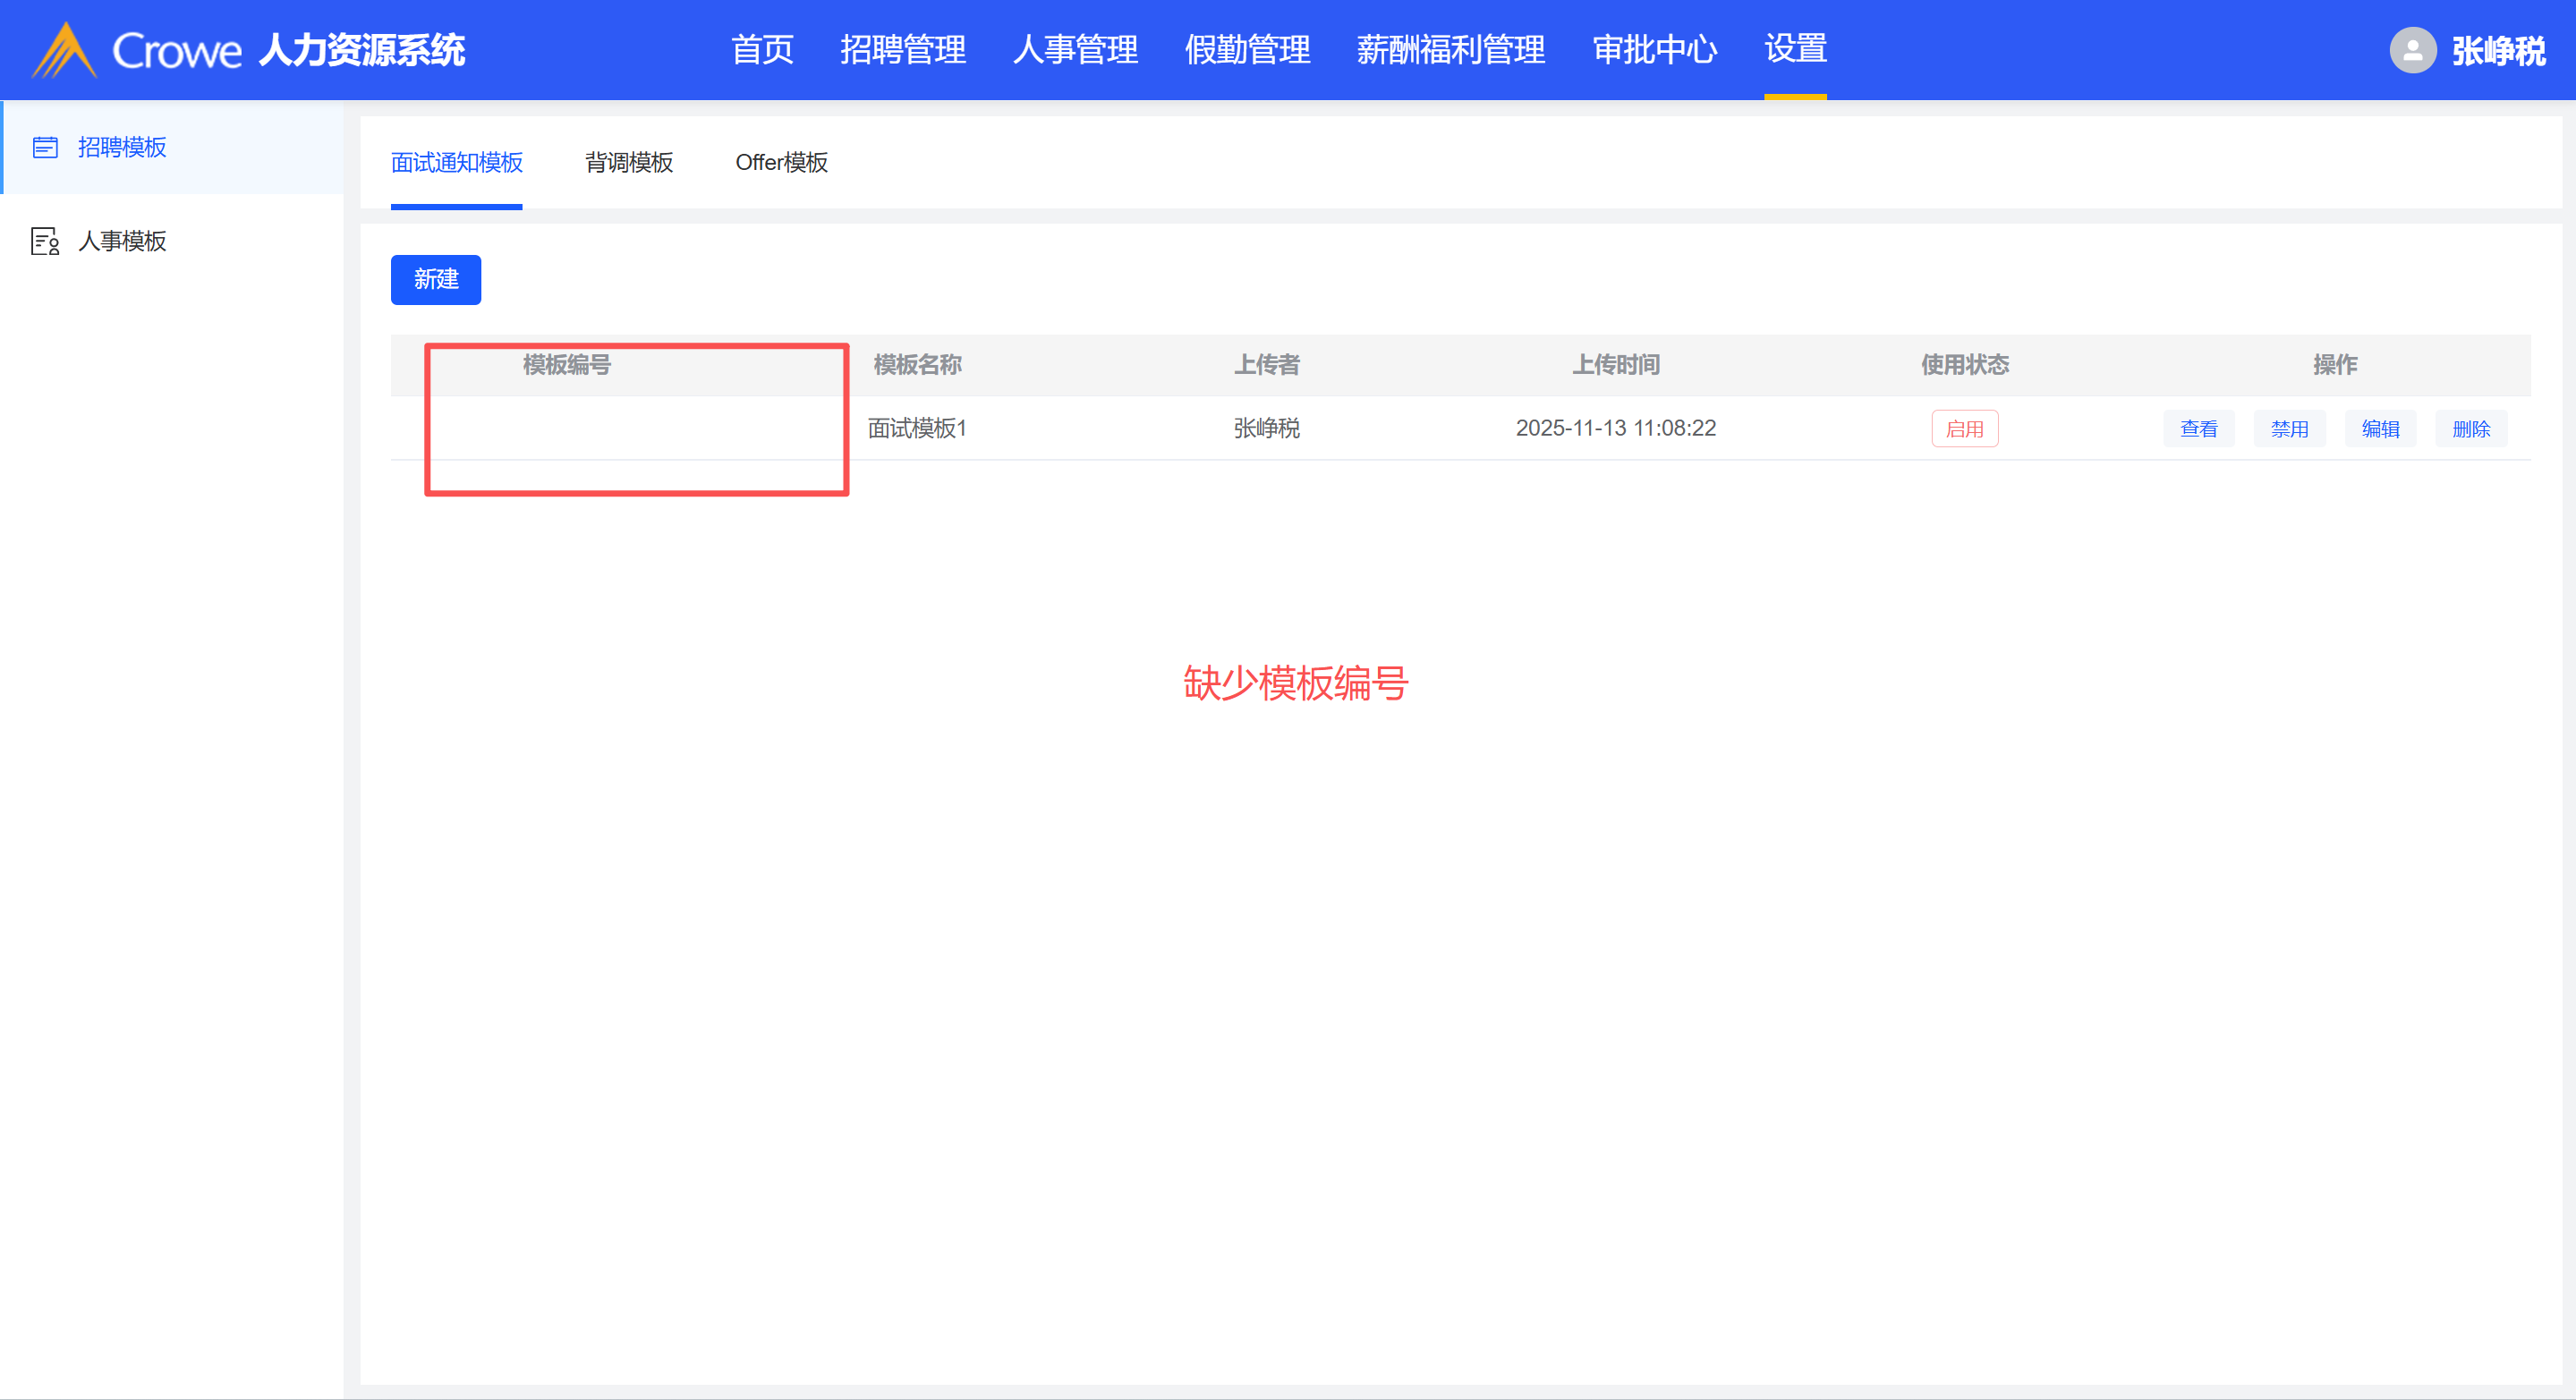The height and width of the screenshot is (1400, 2576).
Task: Open the 审批中心 menu
Action: (x=1654, y=50)
